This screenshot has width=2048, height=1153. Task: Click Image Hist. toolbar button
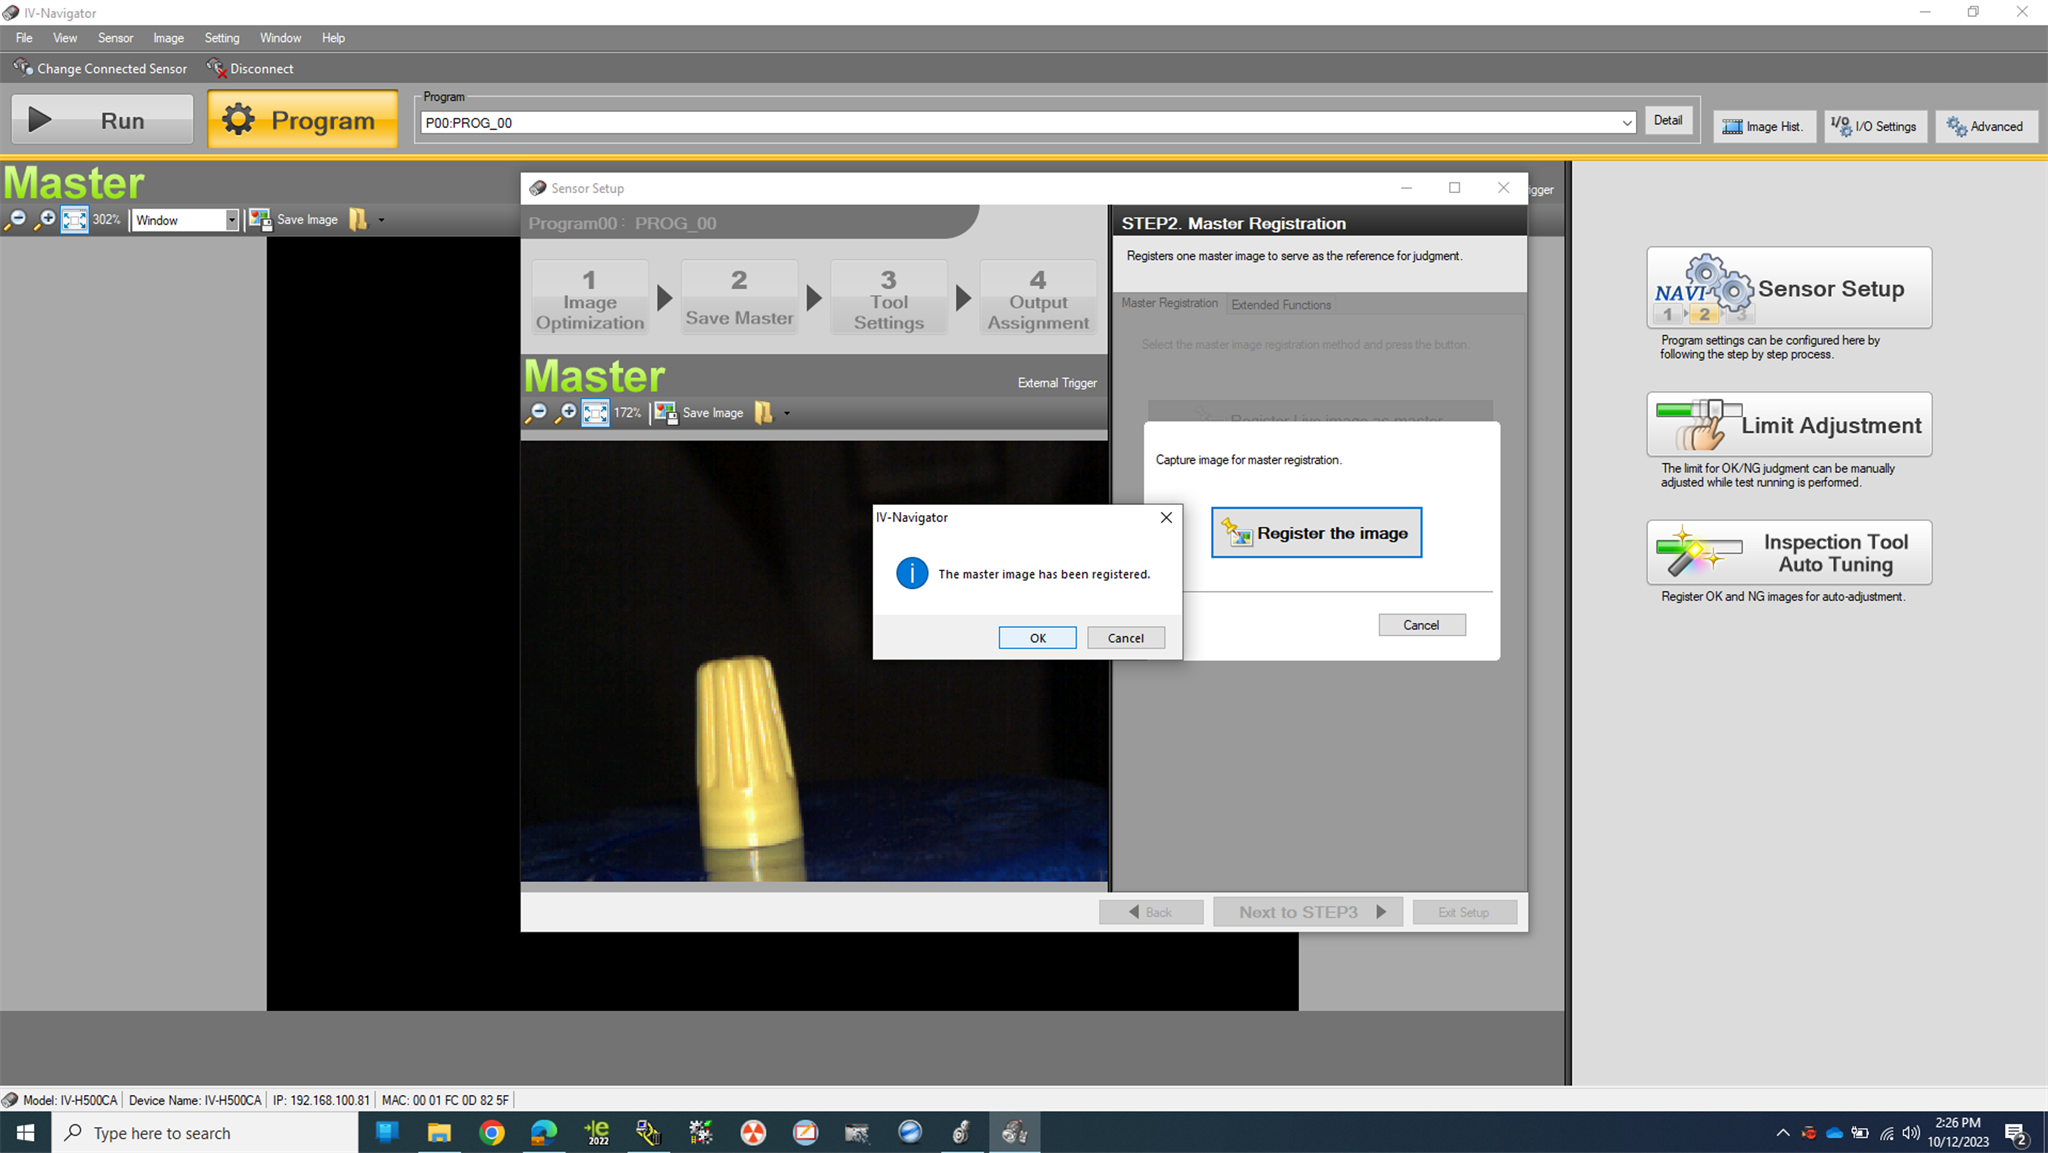1764,126
